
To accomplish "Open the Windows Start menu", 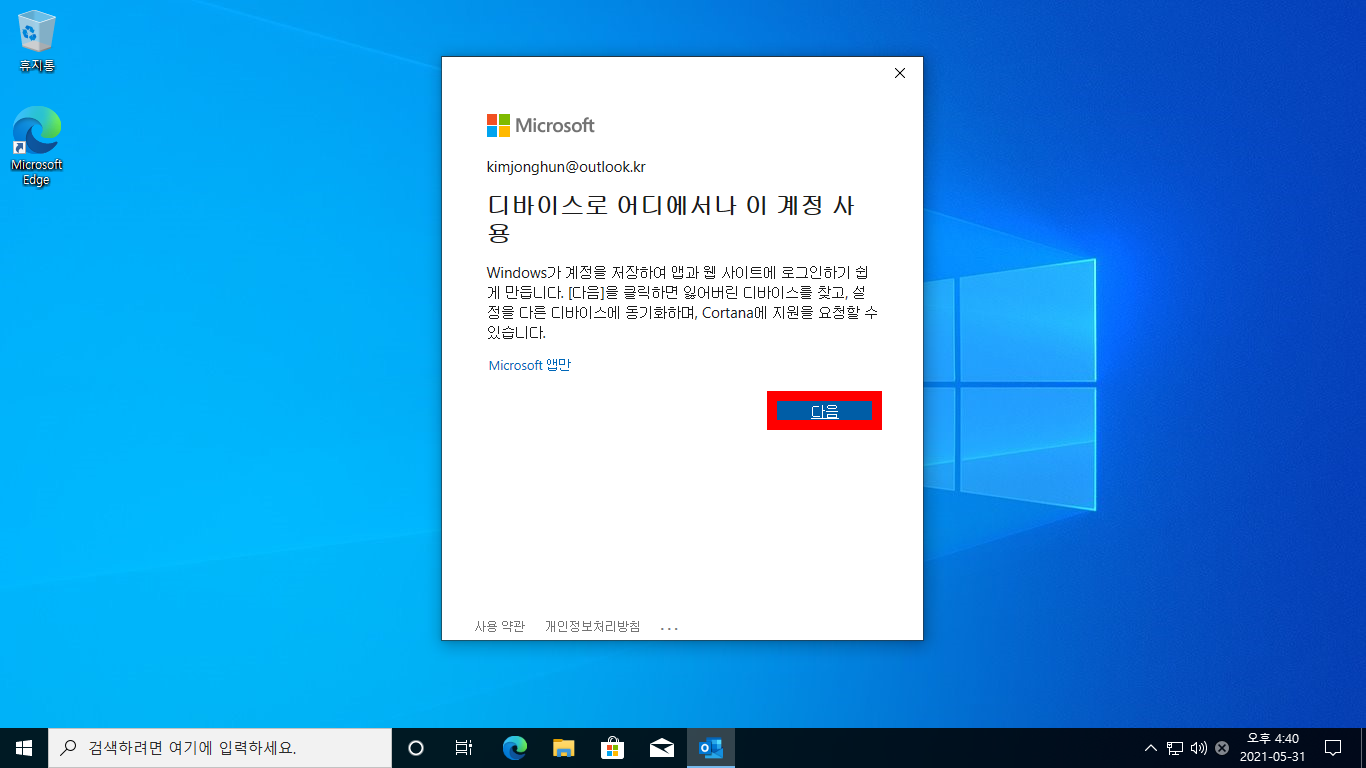I will pyautogui.click(x=24, y=748).
